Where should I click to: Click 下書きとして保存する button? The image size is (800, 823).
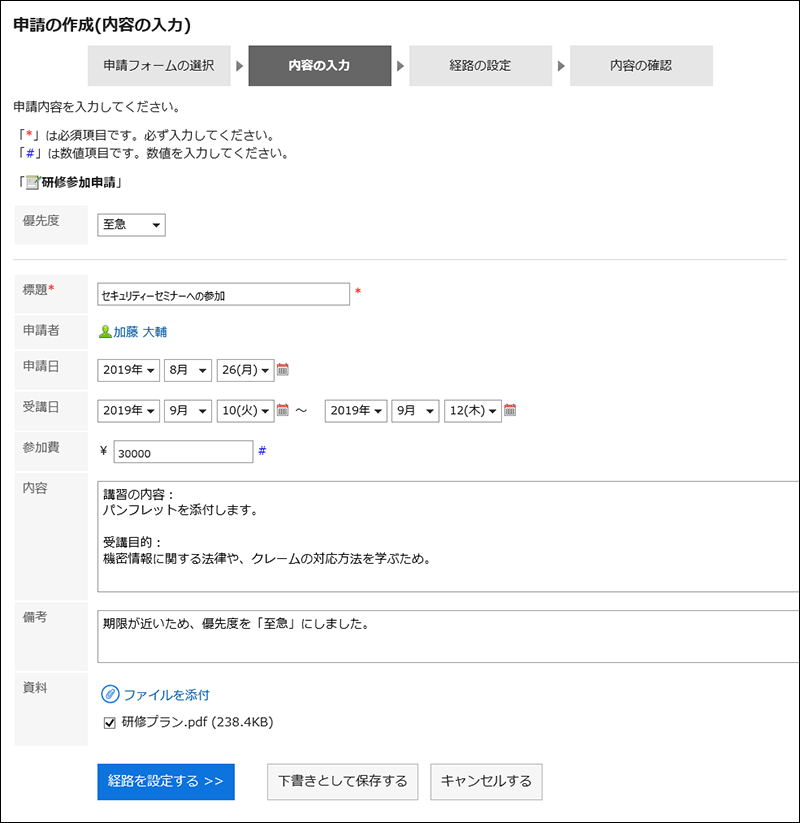click(342, 782)
